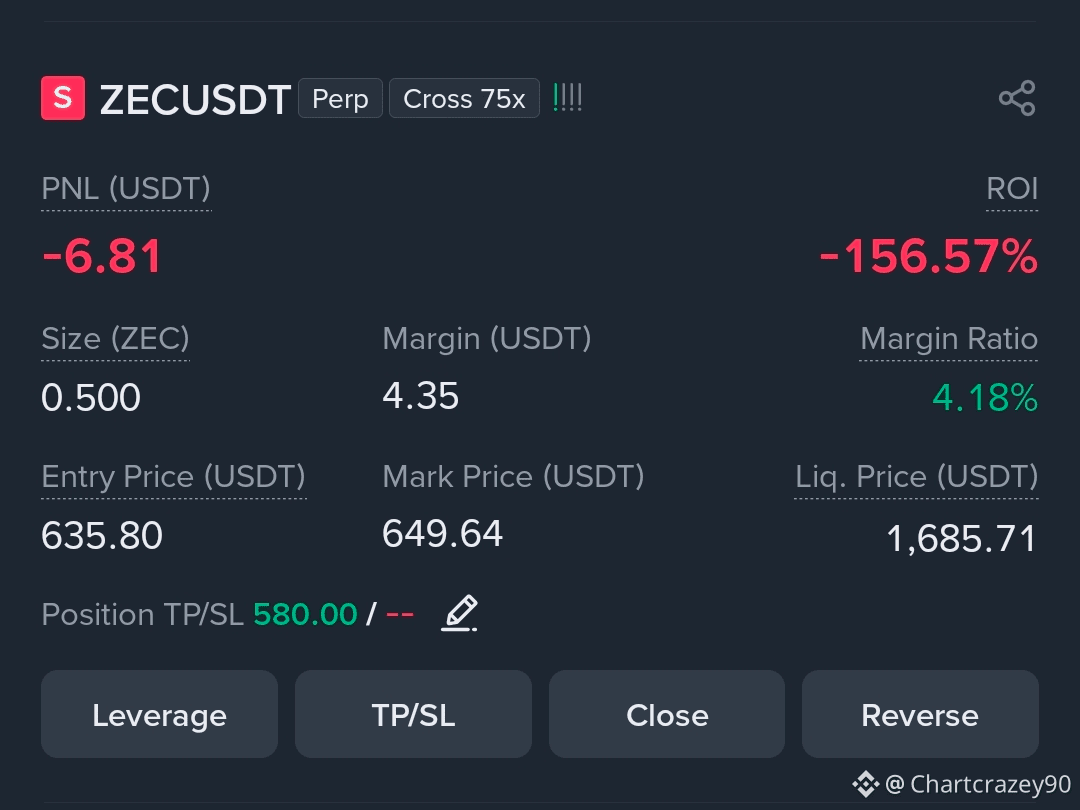Tap the 580.00 take profit value
The width and height of the screenshot is (1080, 810).
[305, 614]
